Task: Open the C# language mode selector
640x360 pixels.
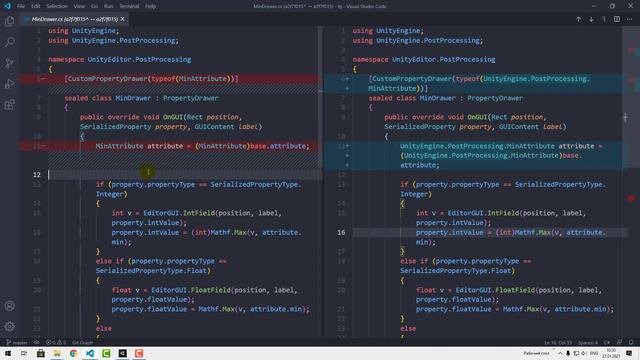Action: coord(607,342)
